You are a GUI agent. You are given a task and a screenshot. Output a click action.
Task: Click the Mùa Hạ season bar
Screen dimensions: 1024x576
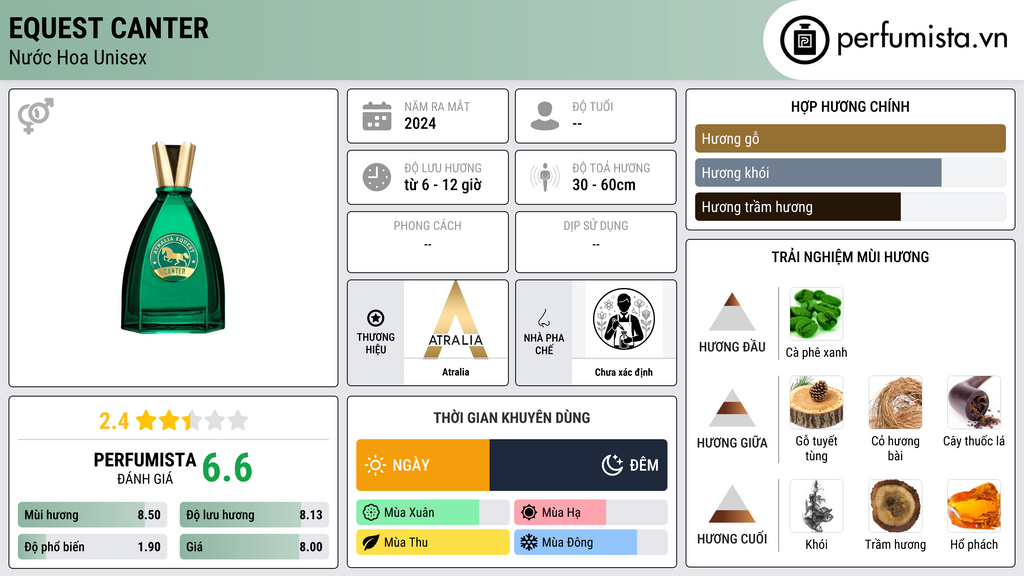(590, 513)
